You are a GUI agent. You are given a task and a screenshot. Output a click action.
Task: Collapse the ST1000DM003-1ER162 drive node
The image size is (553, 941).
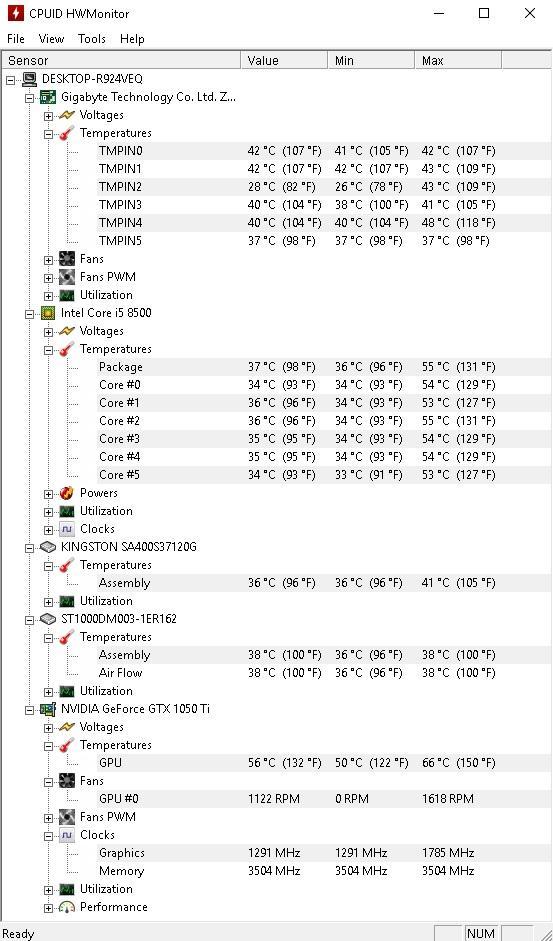(29, 619)
